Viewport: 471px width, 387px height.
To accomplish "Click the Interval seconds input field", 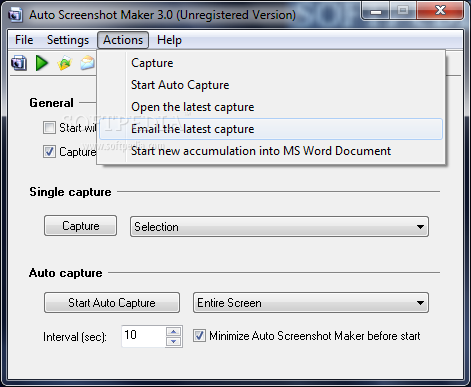I will pyautogui.click(x=144, y=336).
